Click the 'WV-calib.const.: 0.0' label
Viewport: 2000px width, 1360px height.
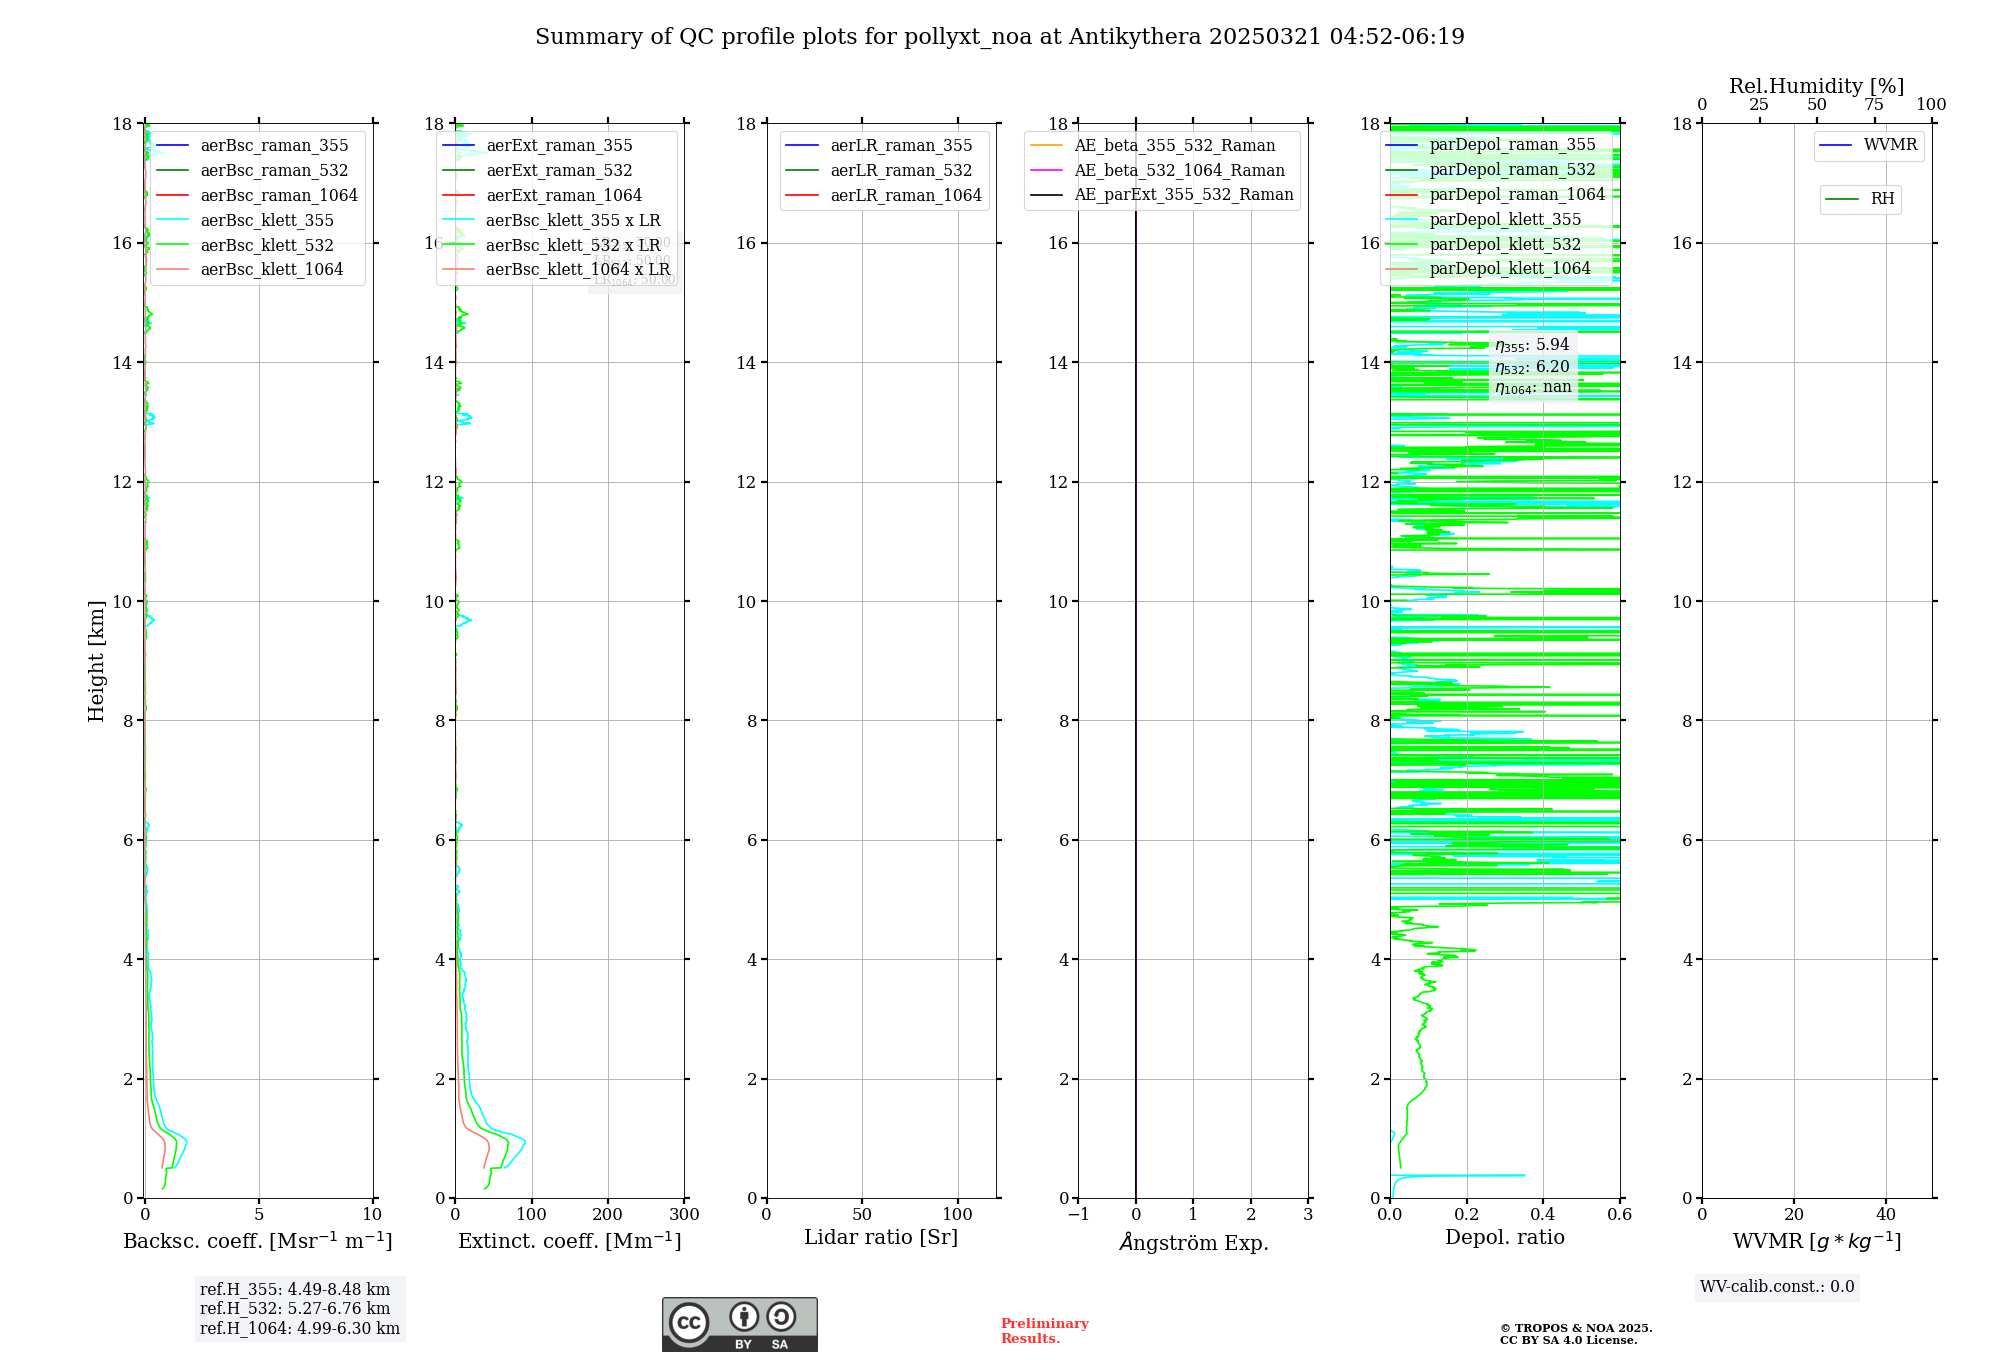1777,1287
